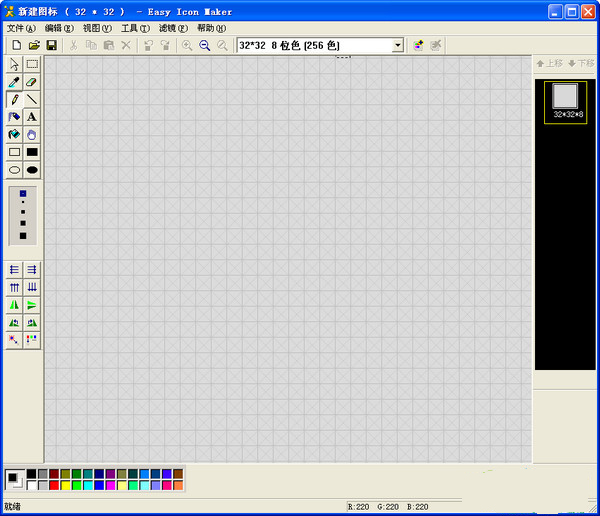Image resolution: width=600 pixels, height=516 pixels.
Task: Shift image left with left-arrows icon
Action: 15,270
